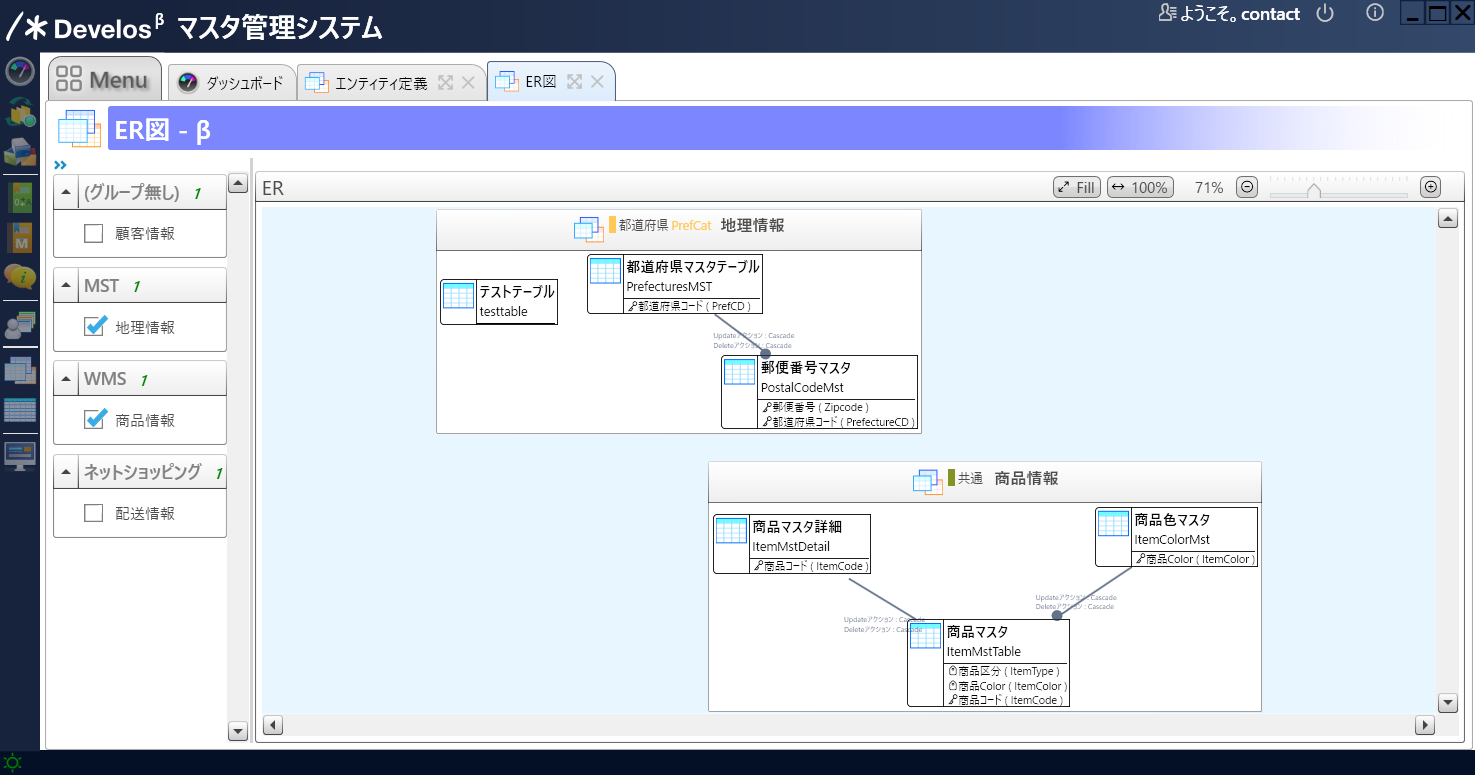
Task: Click the power logout icon
Action: coord(1325,14)
